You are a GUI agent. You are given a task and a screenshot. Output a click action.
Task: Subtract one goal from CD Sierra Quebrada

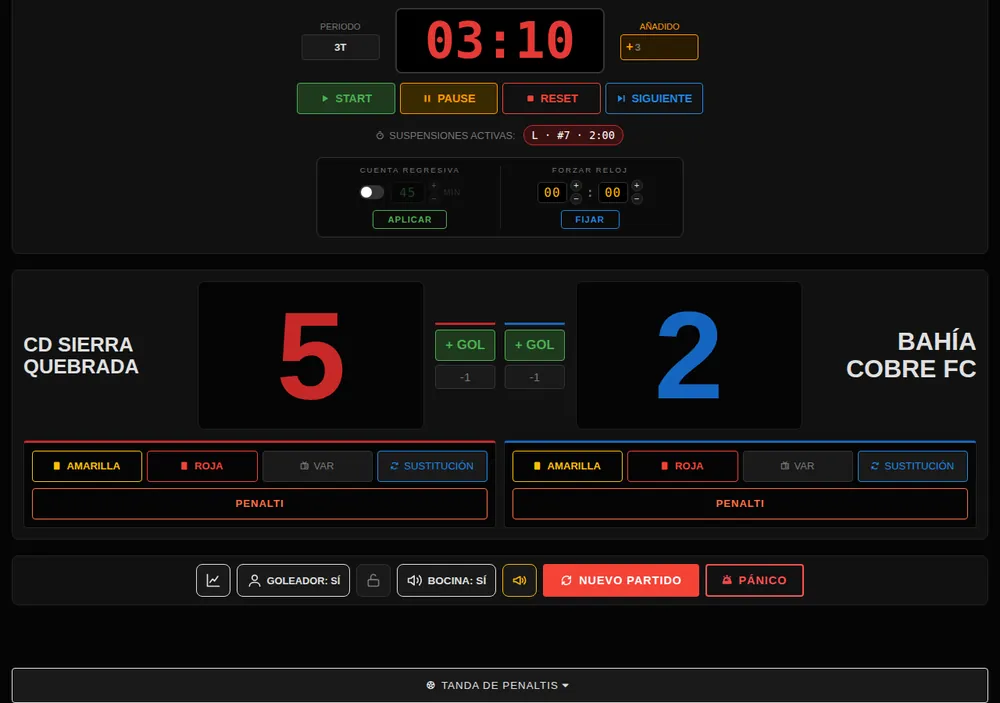(465, 377)
